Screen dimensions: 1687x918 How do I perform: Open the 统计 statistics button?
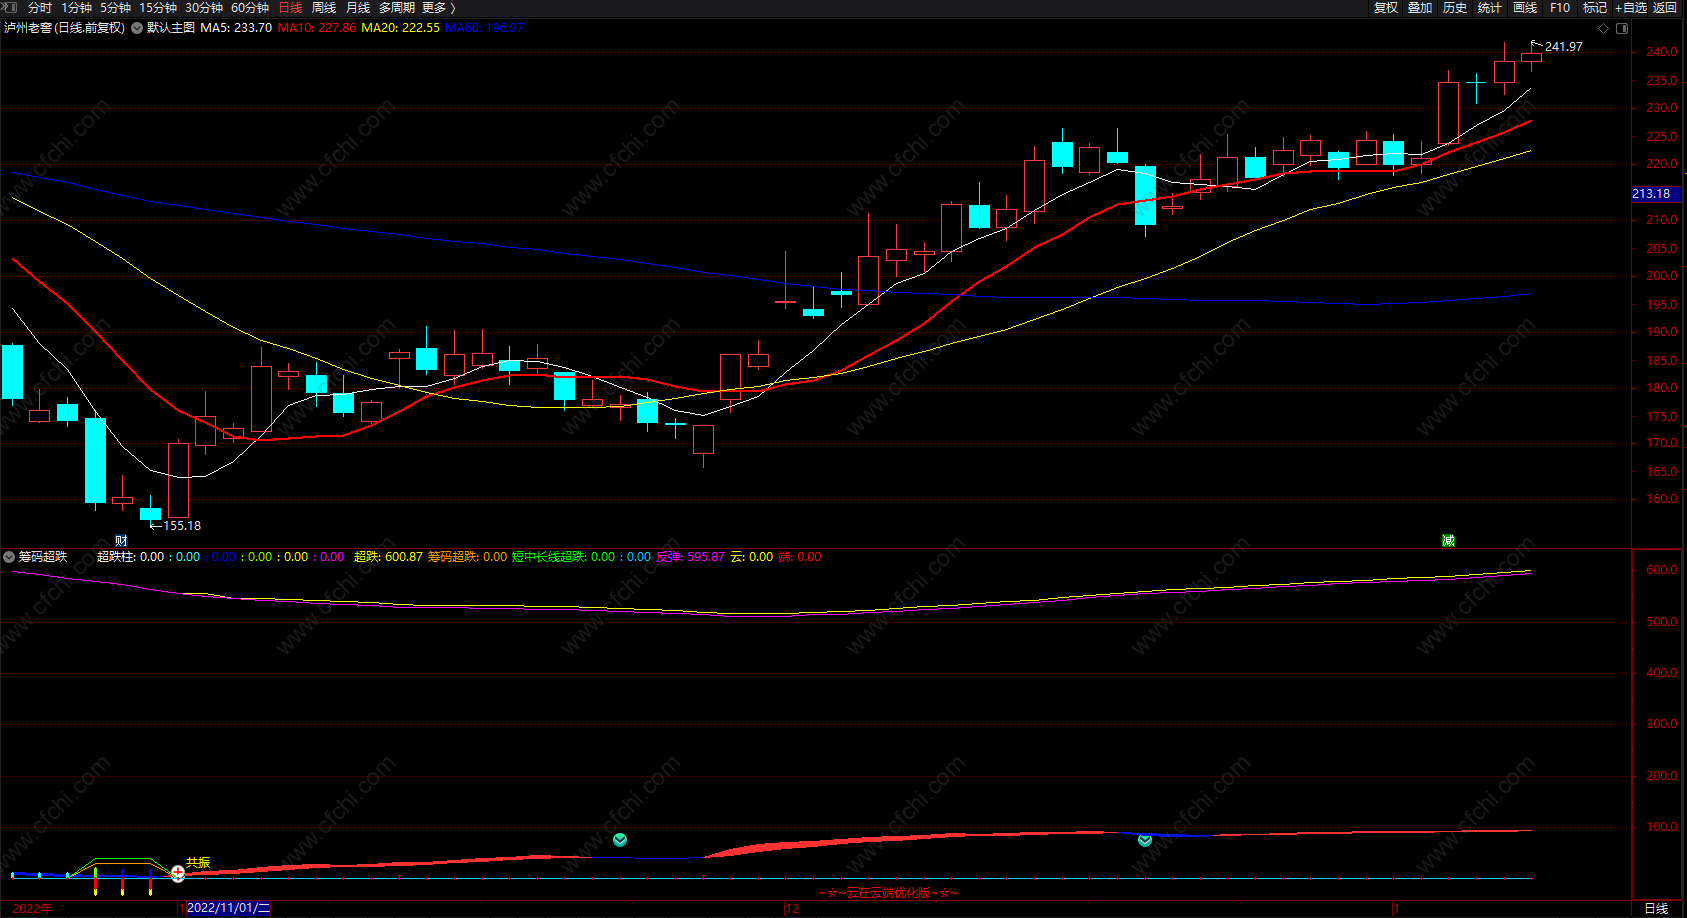pyautogui.click(x=1490, y=8)
